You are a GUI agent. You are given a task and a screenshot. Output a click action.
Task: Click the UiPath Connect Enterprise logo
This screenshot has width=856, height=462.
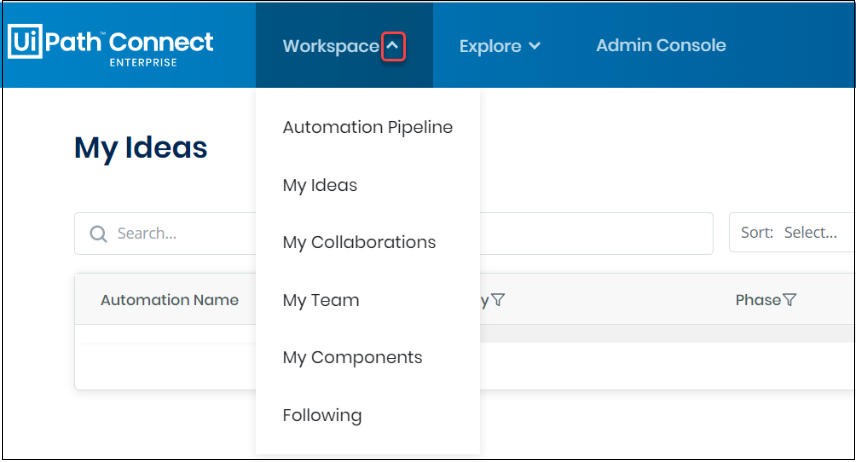[x=111, y=46]
